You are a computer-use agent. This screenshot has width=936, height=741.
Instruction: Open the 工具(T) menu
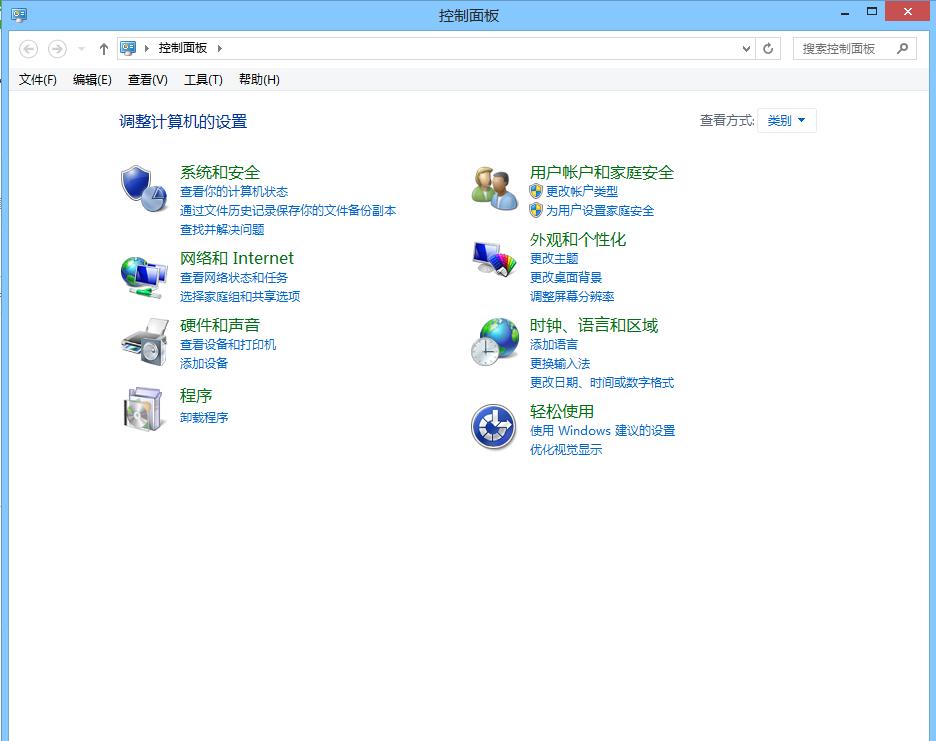click(203, 80)
